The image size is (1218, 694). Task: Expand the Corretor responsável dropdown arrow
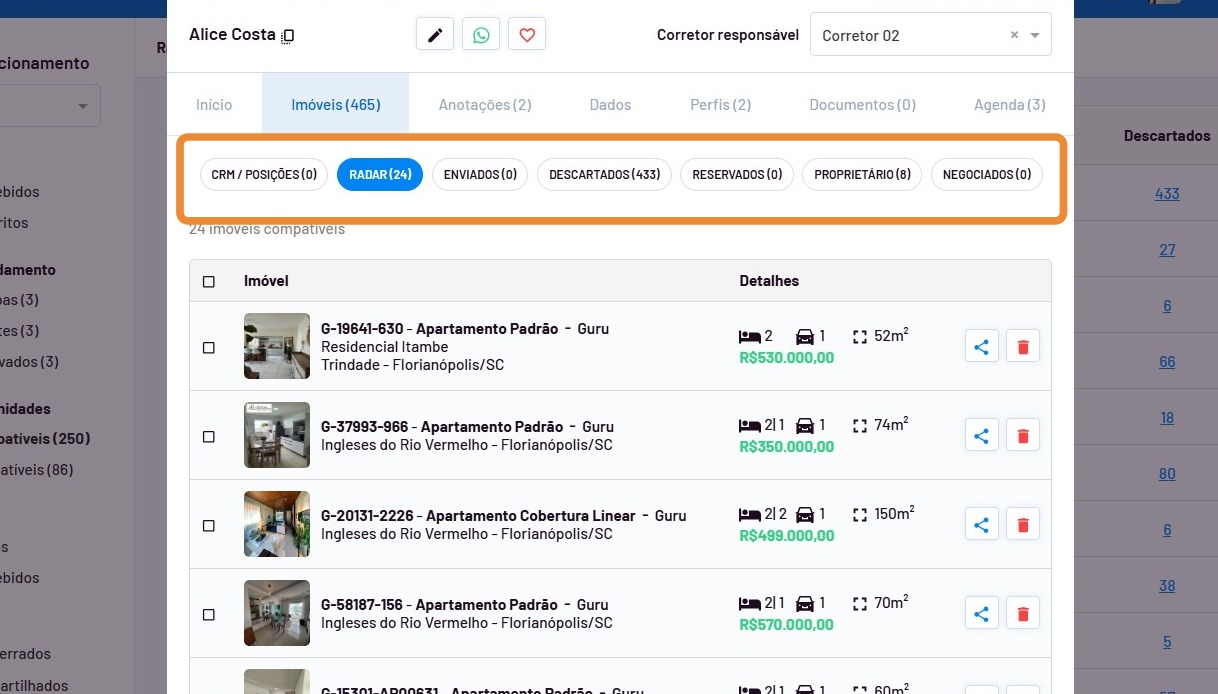pyautogui.click(x=1035, y=35)
